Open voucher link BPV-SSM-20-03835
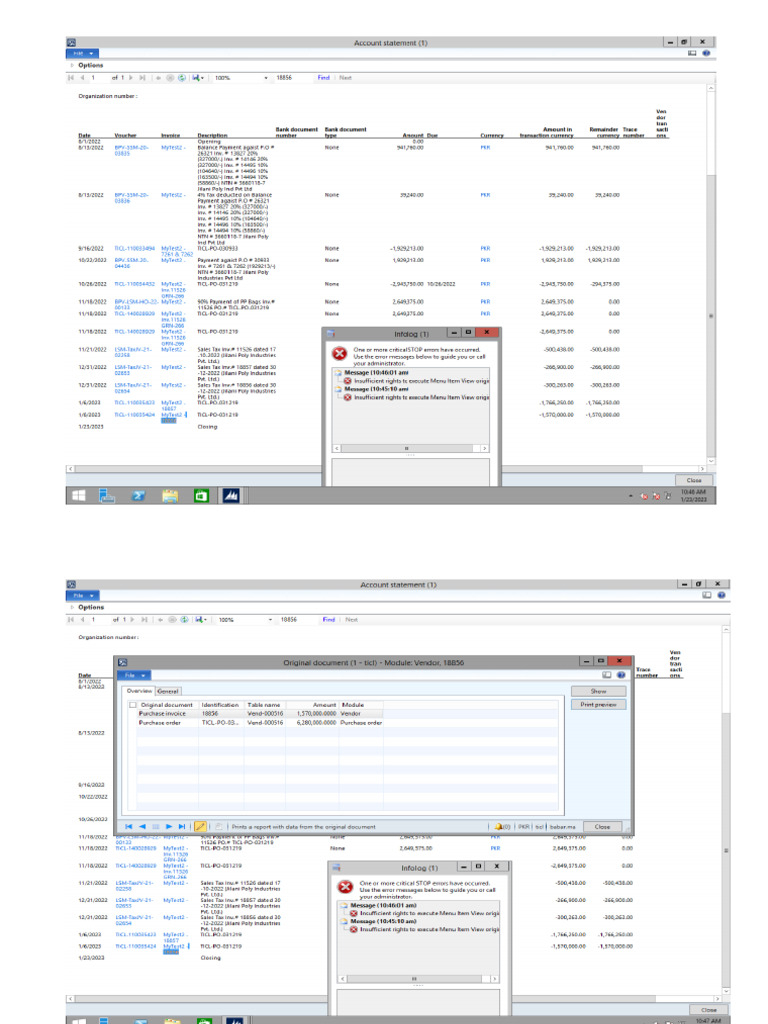 (131, 151)
